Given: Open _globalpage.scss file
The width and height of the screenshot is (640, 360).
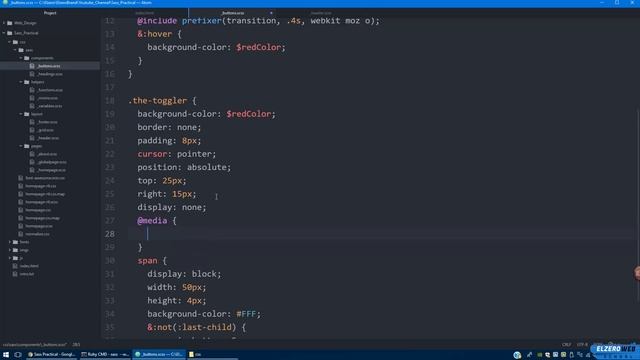Looking at the screenshot, I should (52, 162).
